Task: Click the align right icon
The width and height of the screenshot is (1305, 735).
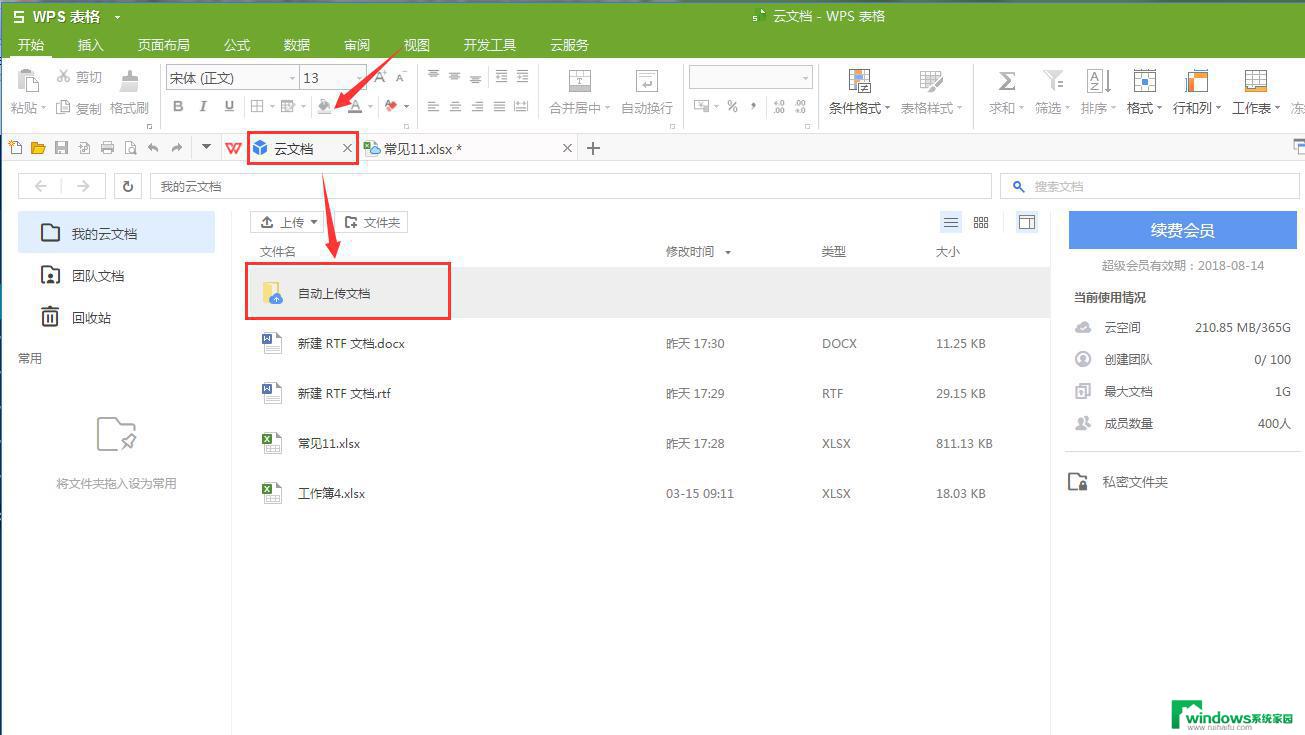Action: click(x=477, y=106)
